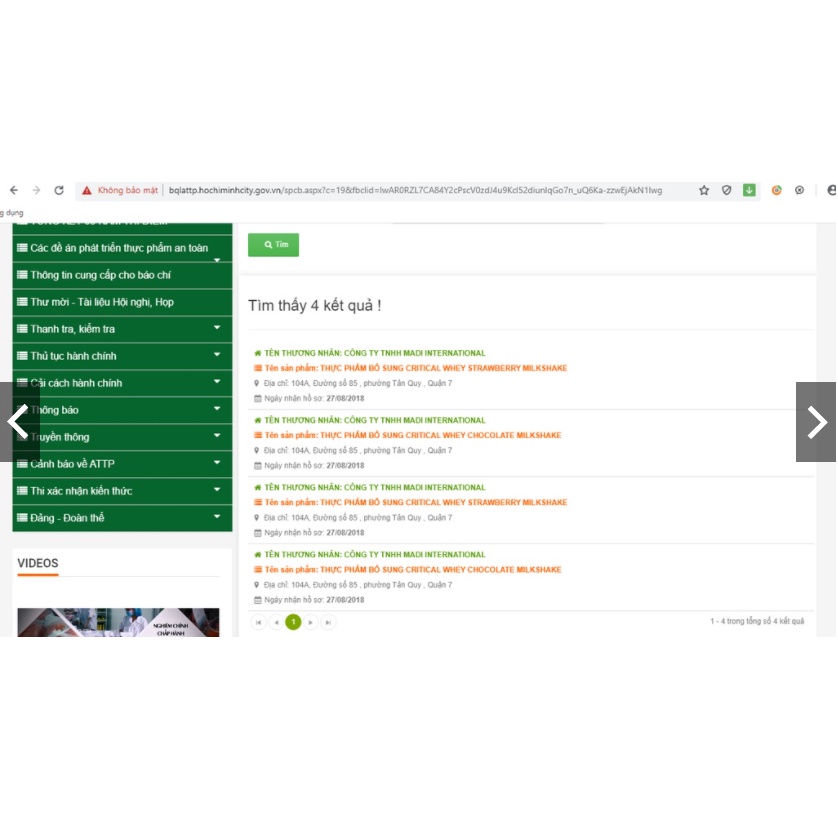Go to the next results page
Screen dimensions: 838x838
[311, 622]
